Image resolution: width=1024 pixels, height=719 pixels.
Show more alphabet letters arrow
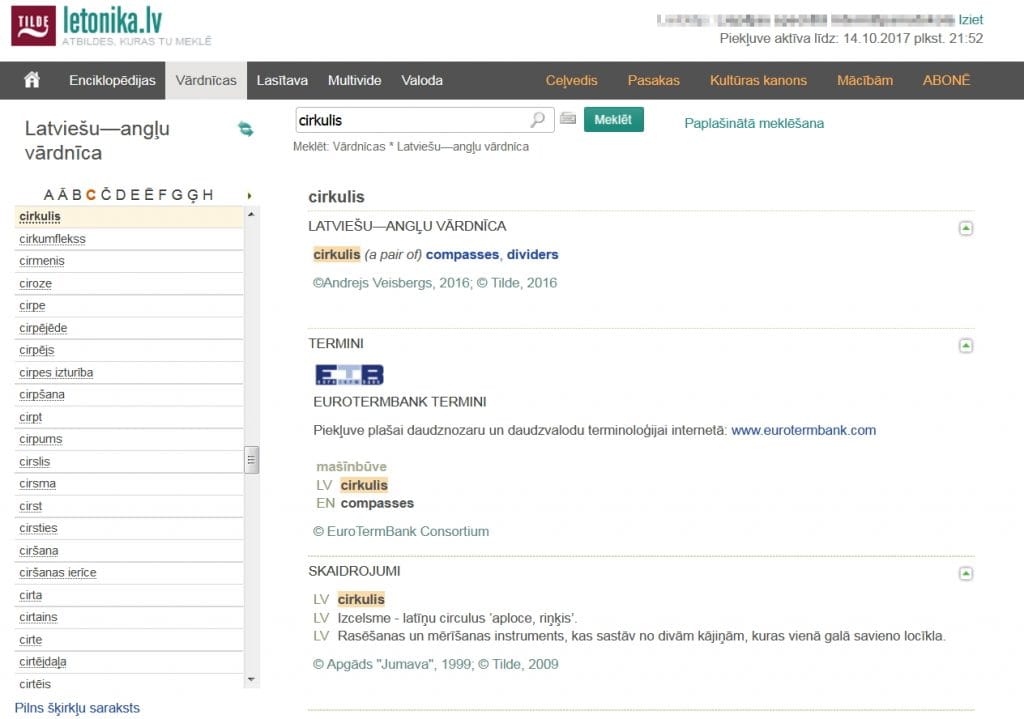click(x=249, y=195)
